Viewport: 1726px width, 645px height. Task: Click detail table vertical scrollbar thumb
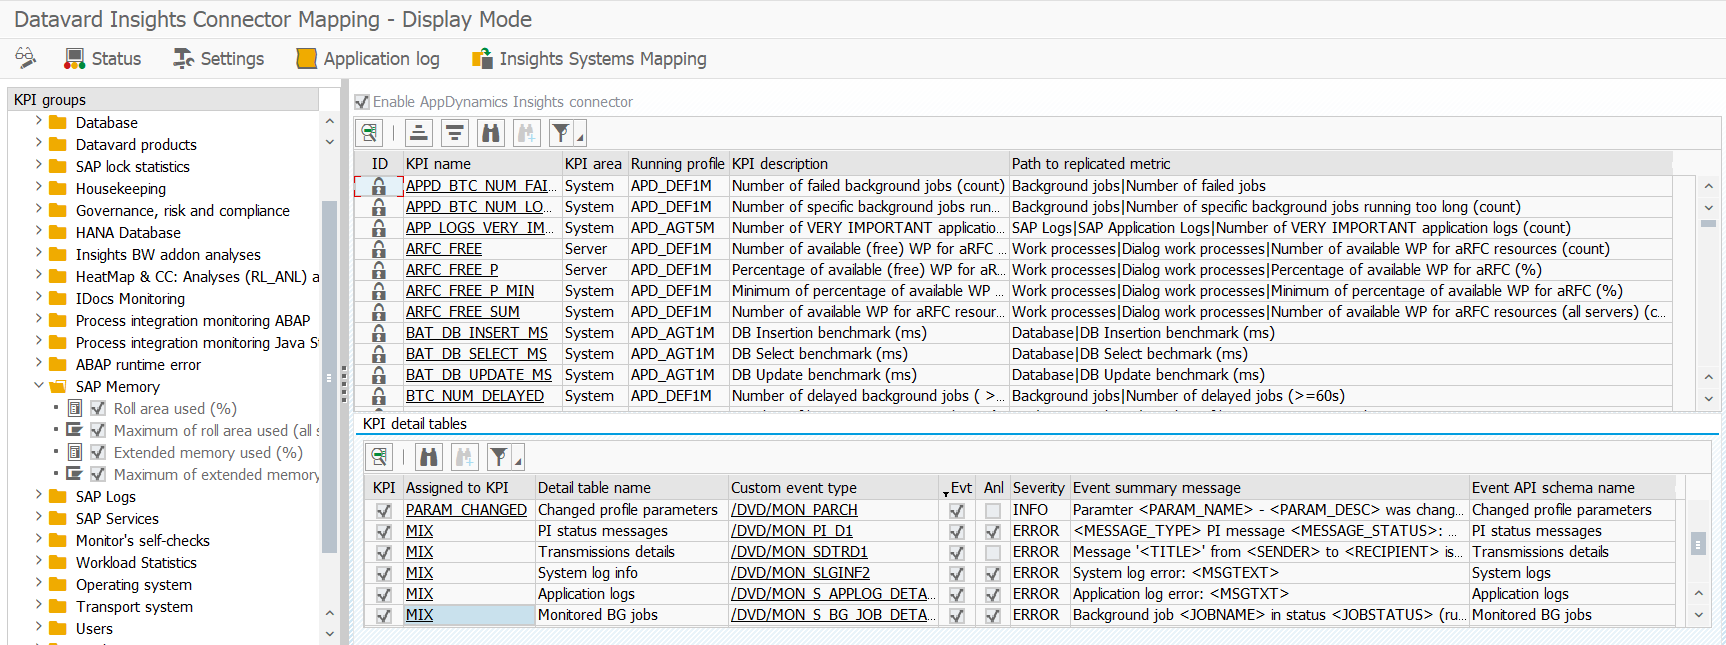[1698, 543]
